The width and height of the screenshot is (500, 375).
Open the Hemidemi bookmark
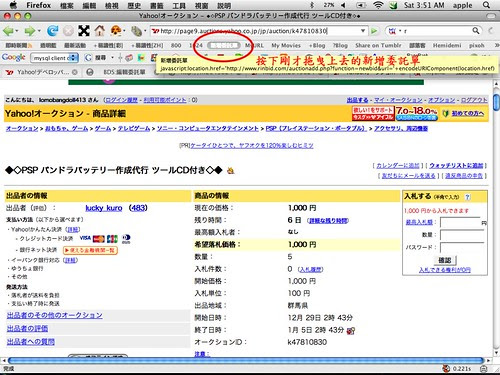(x=447, y=45)
